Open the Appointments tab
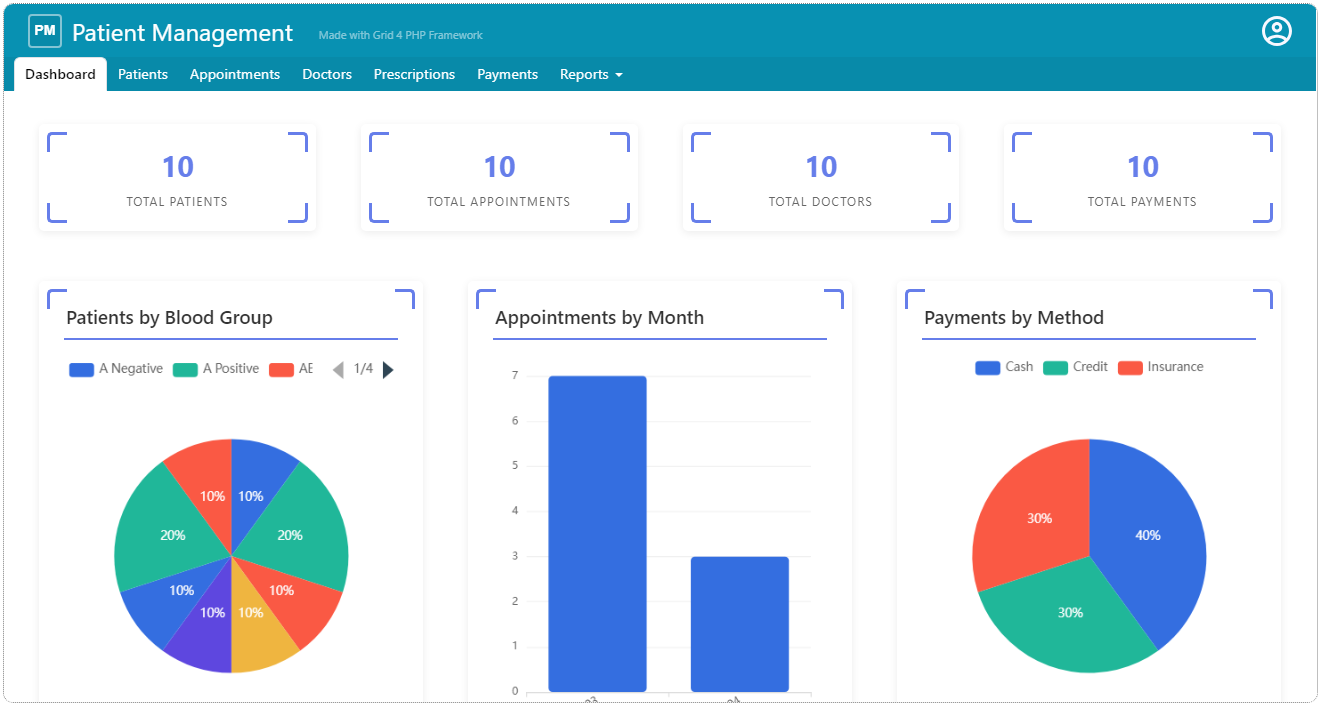 click(235, 74)
